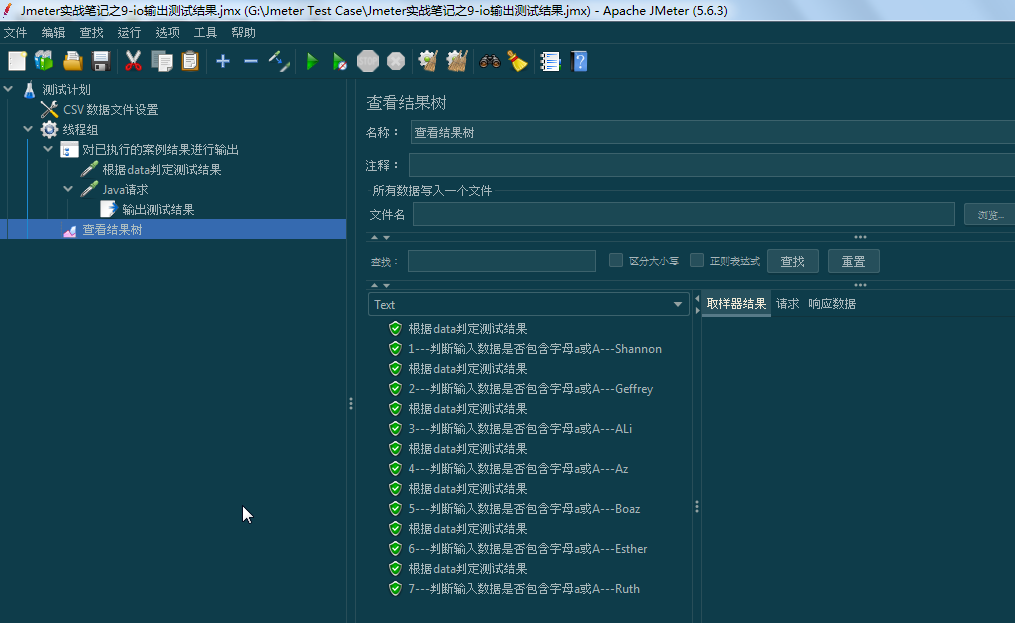Collapse all nodes with the minus icon
Screen dimensions: 1015x623
pyautogui.click(x=251, y=61)
